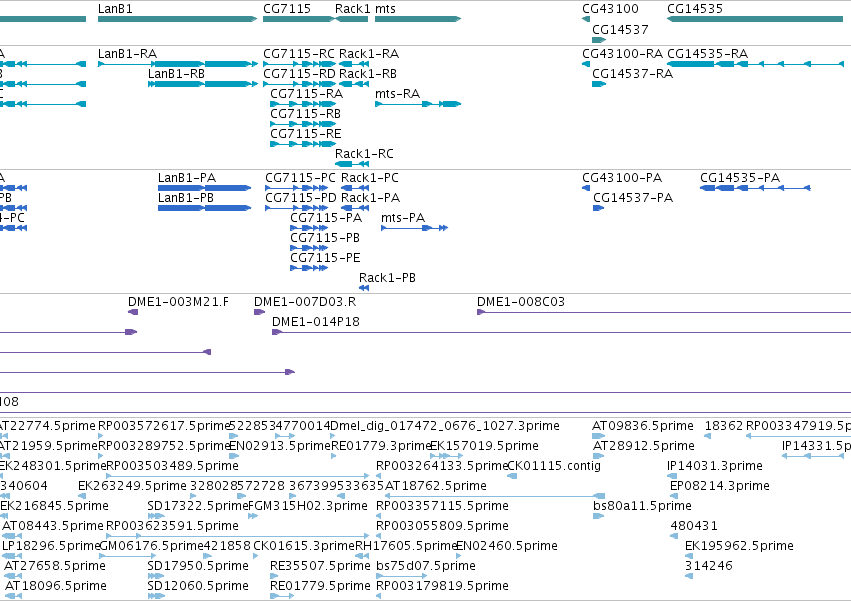
Task: Click the LanB1-PA protein glyph
Action: pyautogui.click(x=205, y=188)
